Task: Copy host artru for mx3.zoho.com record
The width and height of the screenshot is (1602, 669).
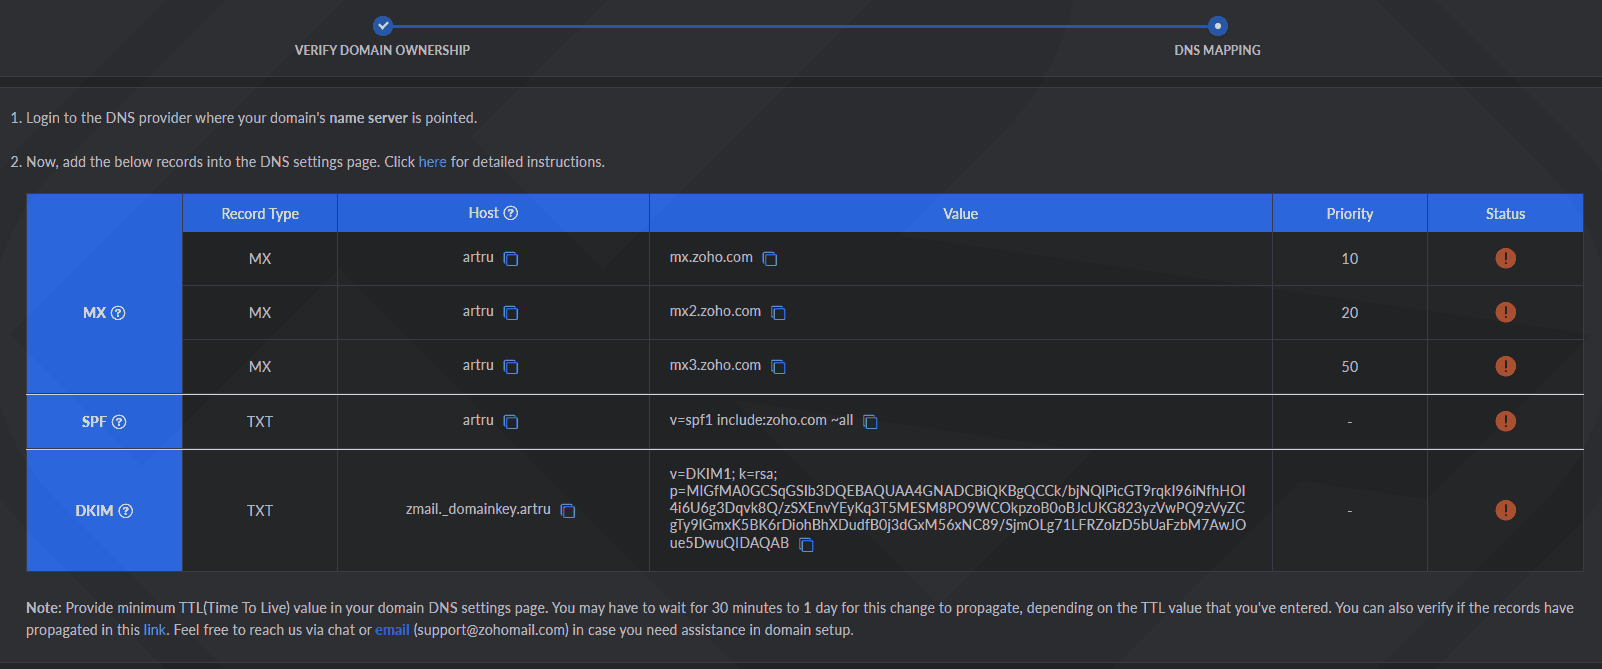Action: pos(511,367)
